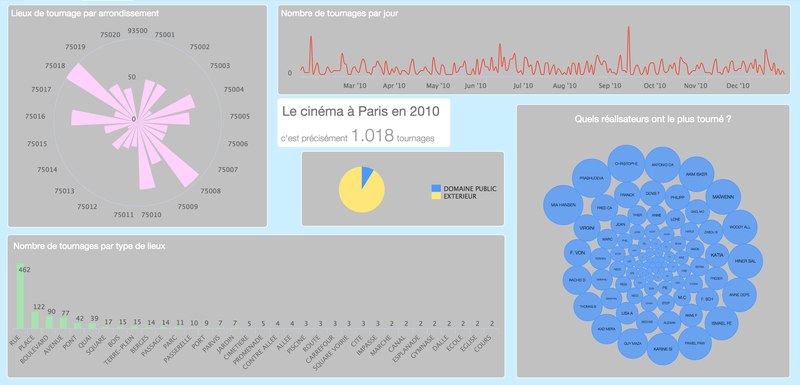The width and height of the screenshot is (800, 385).
Task: Select the ISMAEL FE bubble
Action: click(721, 323)
